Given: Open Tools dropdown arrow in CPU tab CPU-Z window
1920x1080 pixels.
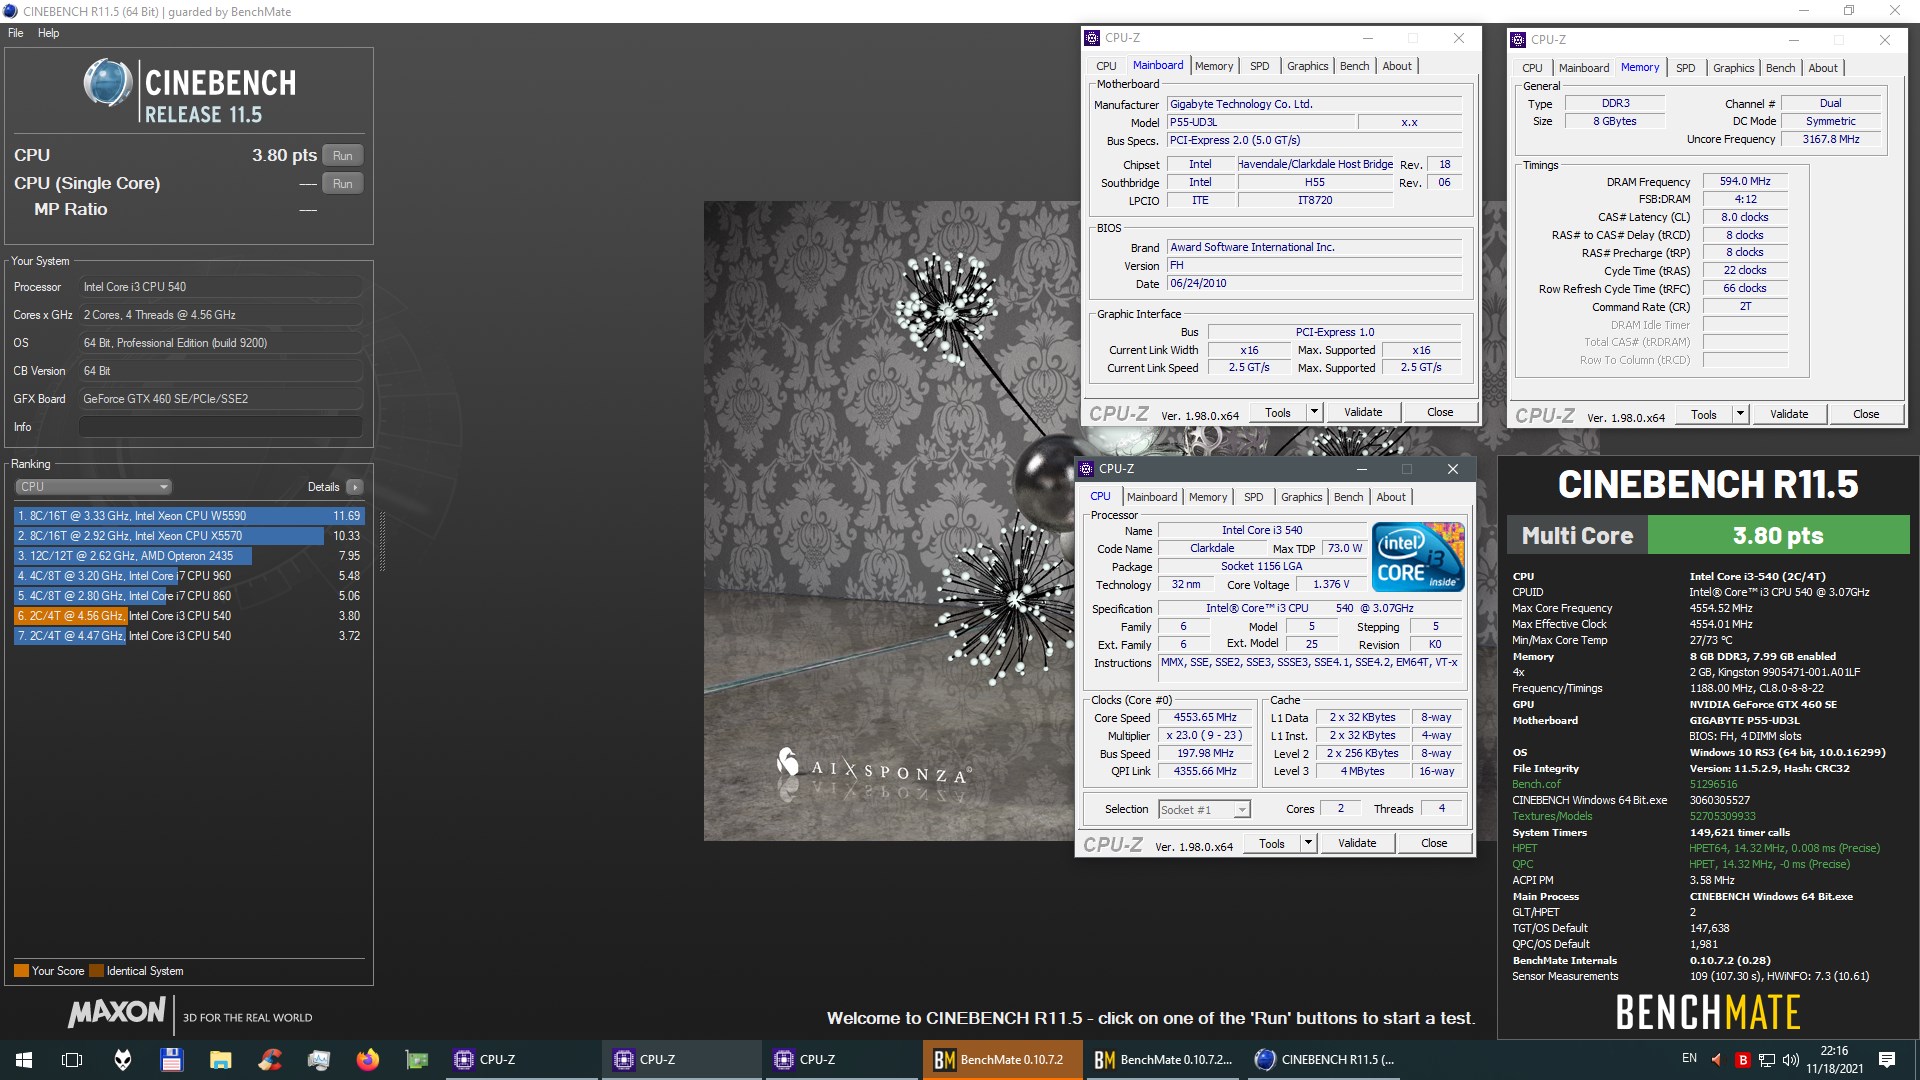Looking at the screenshot, I should 1308,843.
